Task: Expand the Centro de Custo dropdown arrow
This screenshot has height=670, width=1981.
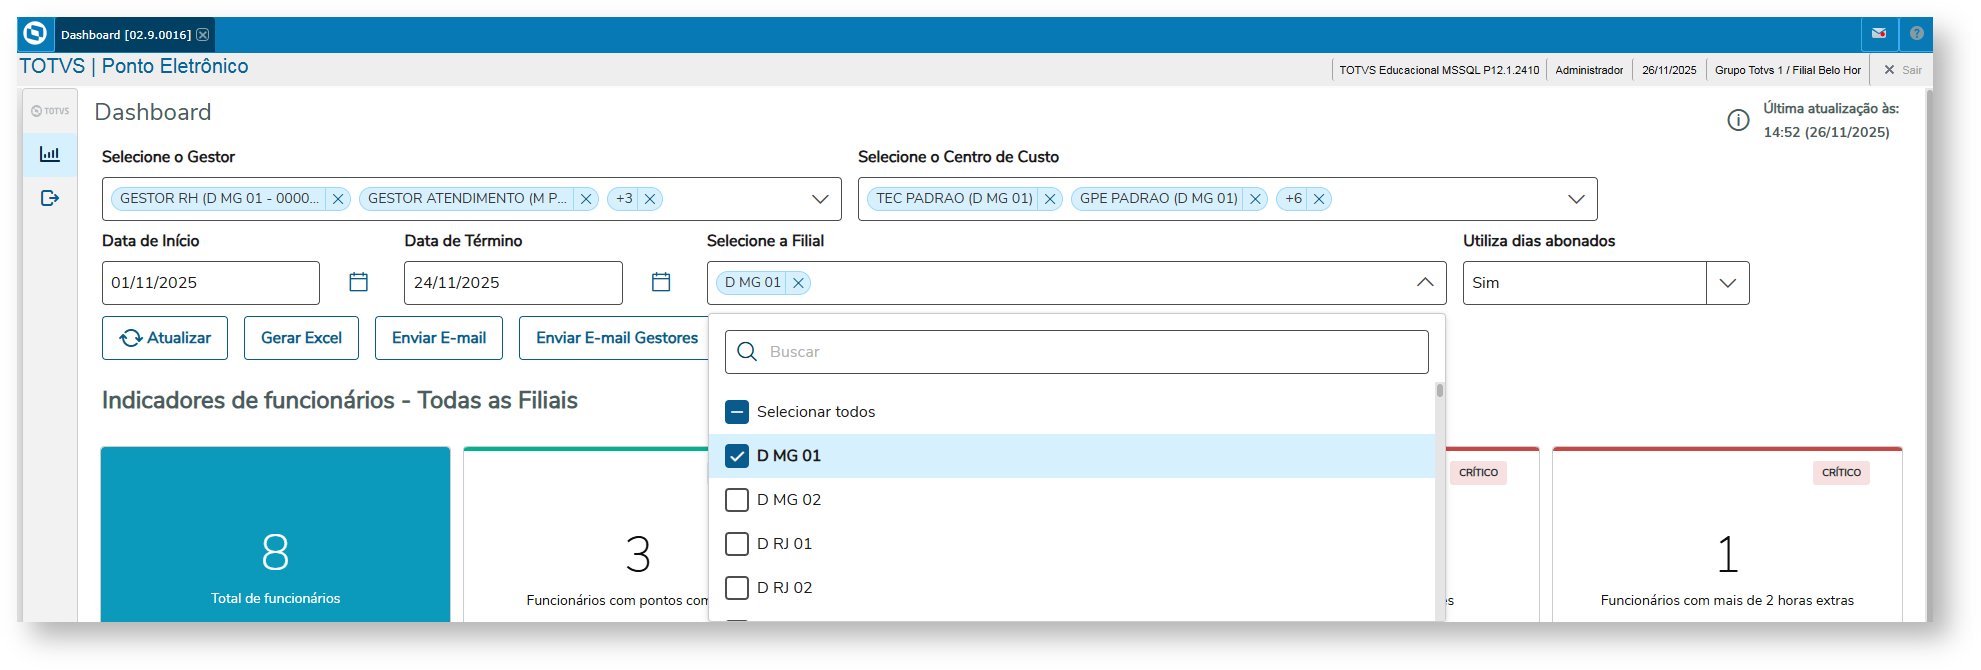Action: 1576,199
